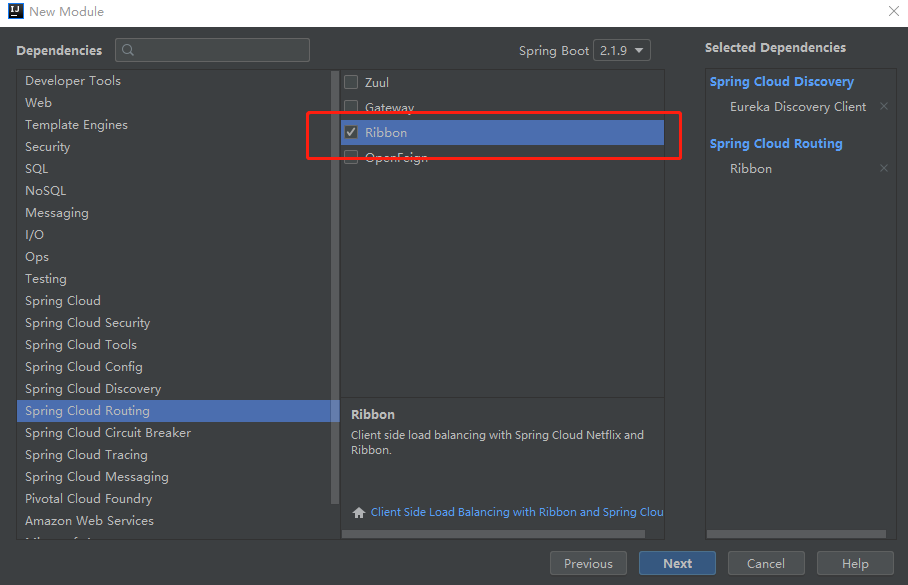Click the home icon beside the guide link
The image size is (908, 585).
tap(359, 512)
